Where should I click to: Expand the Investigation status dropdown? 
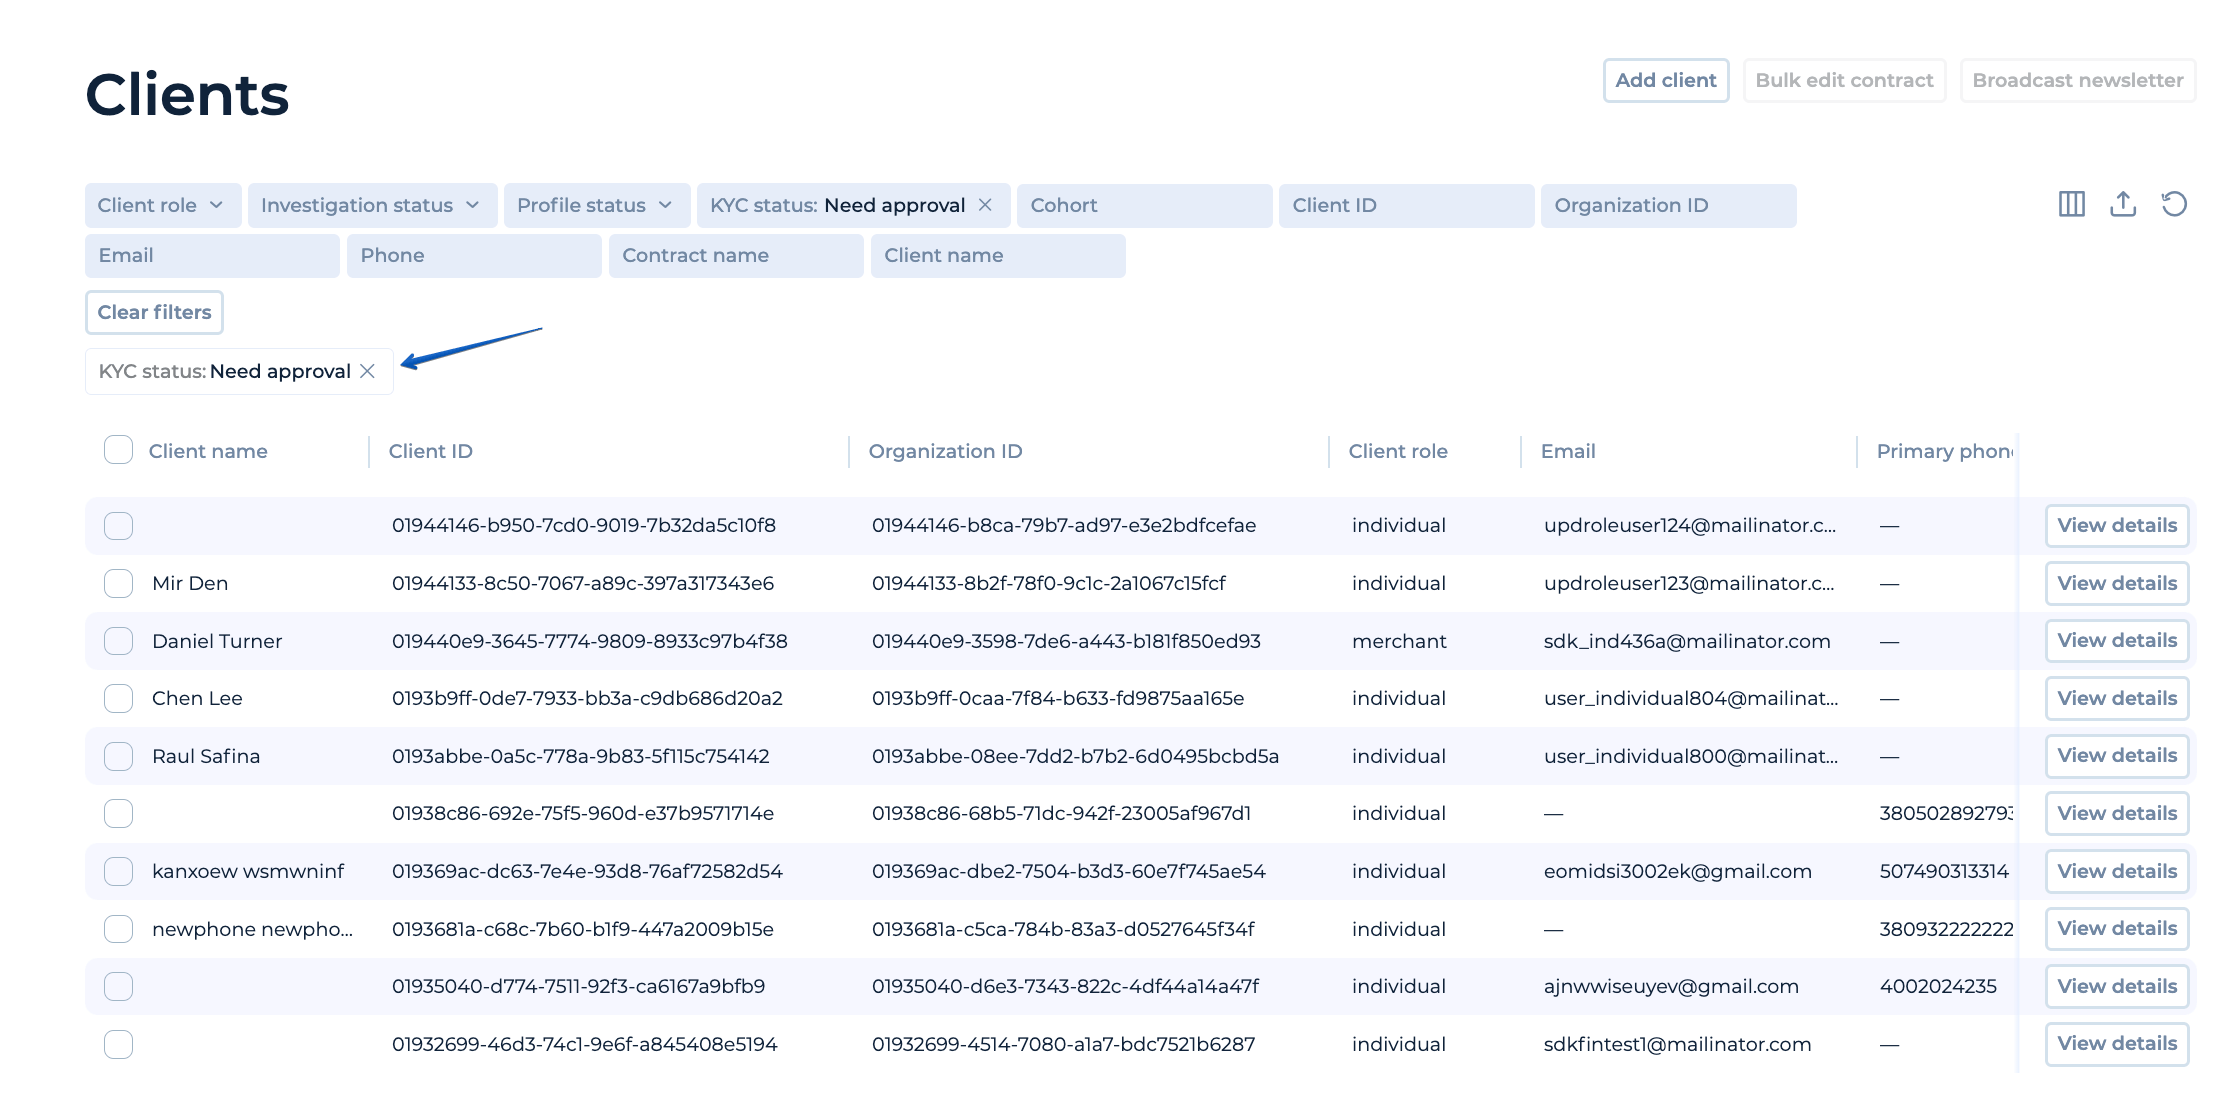pos(371,205)
